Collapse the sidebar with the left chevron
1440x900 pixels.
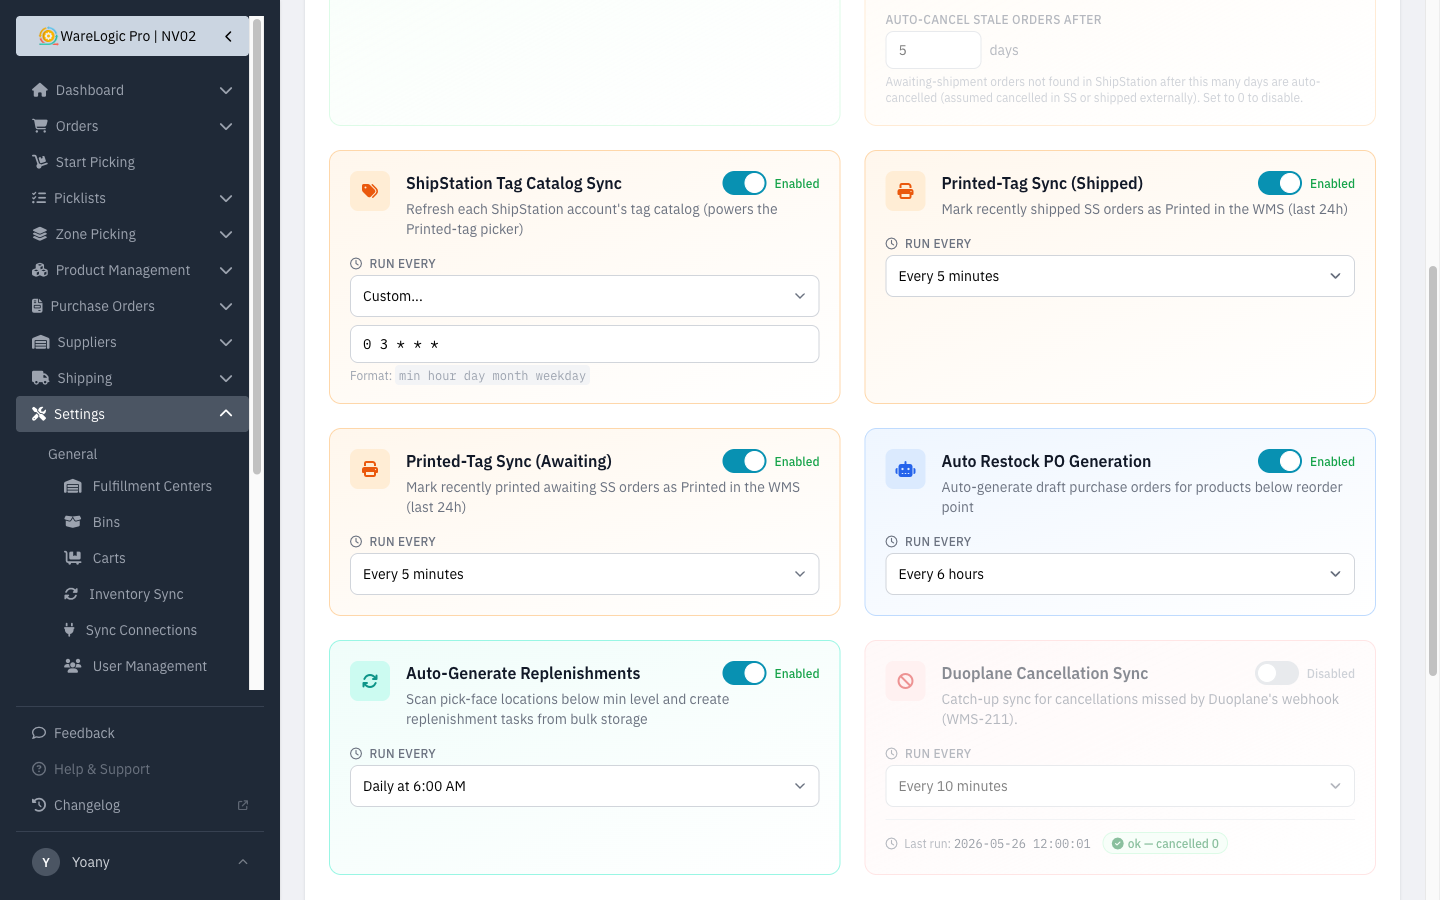[228, 36]
